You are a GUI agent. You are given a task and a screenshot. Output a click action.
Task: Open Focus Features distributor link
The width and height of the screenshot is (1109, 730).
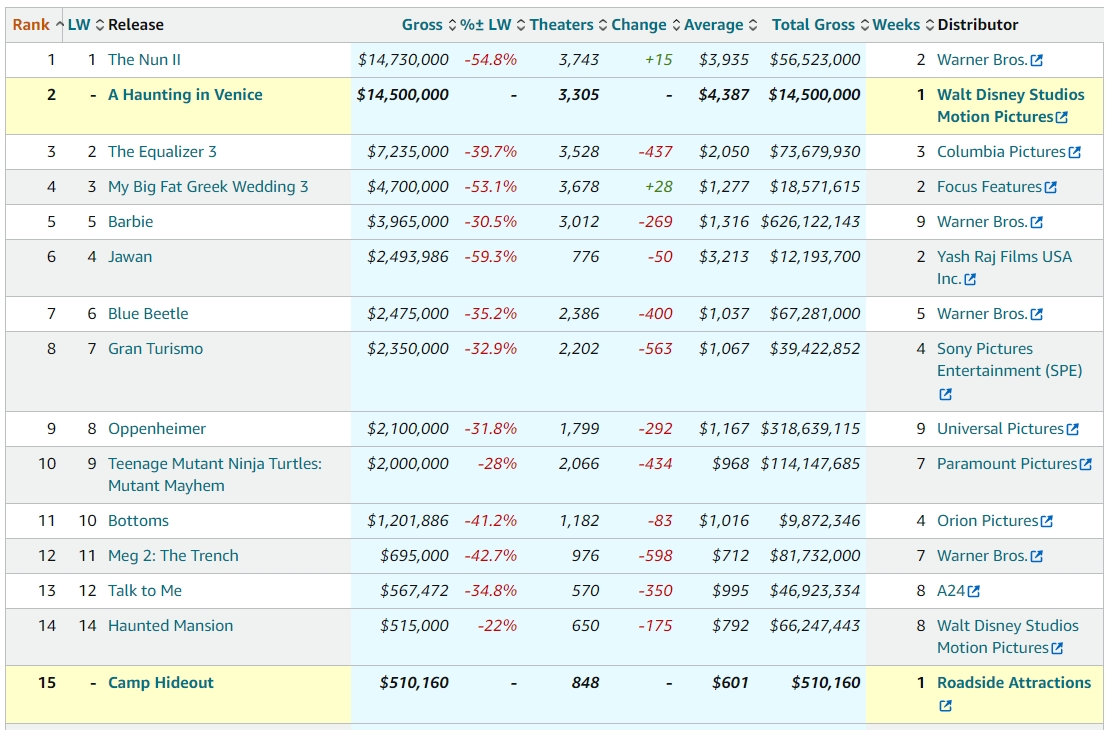(x=989, y=187)
